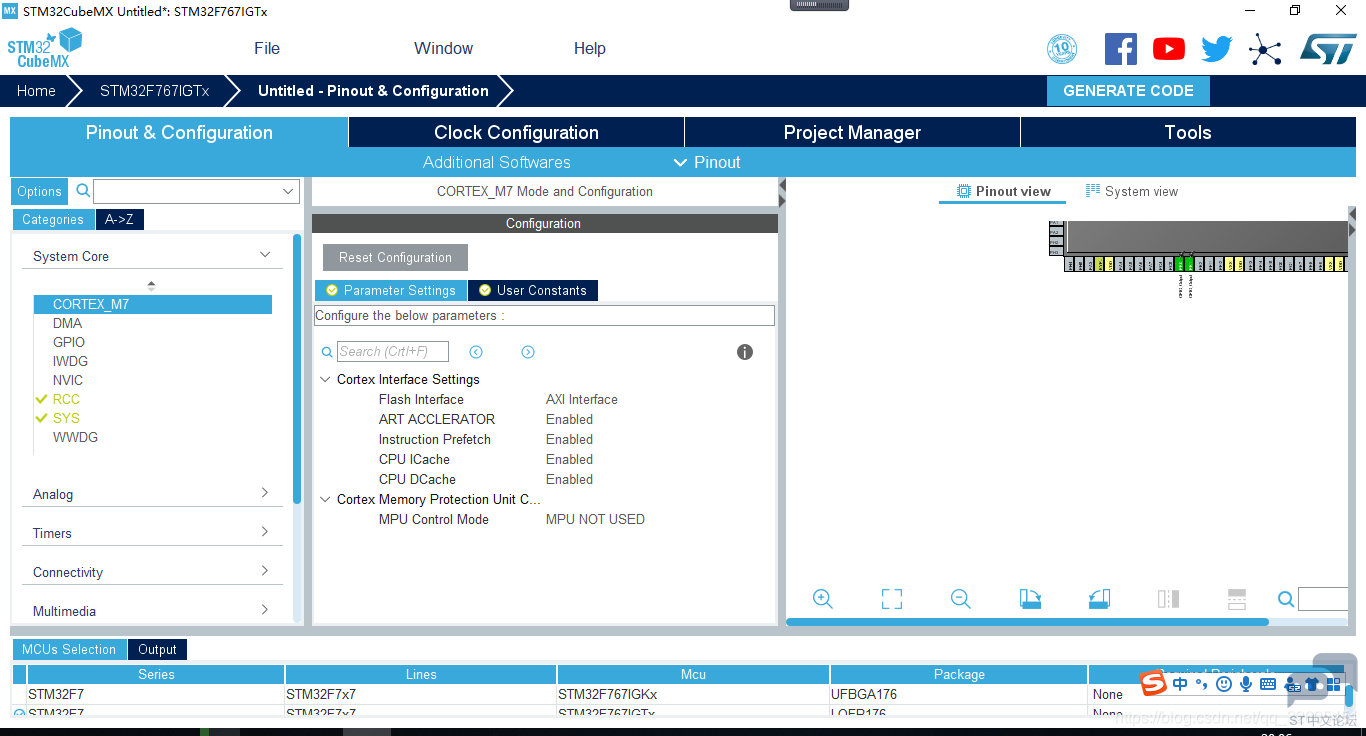Screen dimensions: 1366x736
Task: Open the Pinout dropdown menu
Action: (x=707, y=162)
